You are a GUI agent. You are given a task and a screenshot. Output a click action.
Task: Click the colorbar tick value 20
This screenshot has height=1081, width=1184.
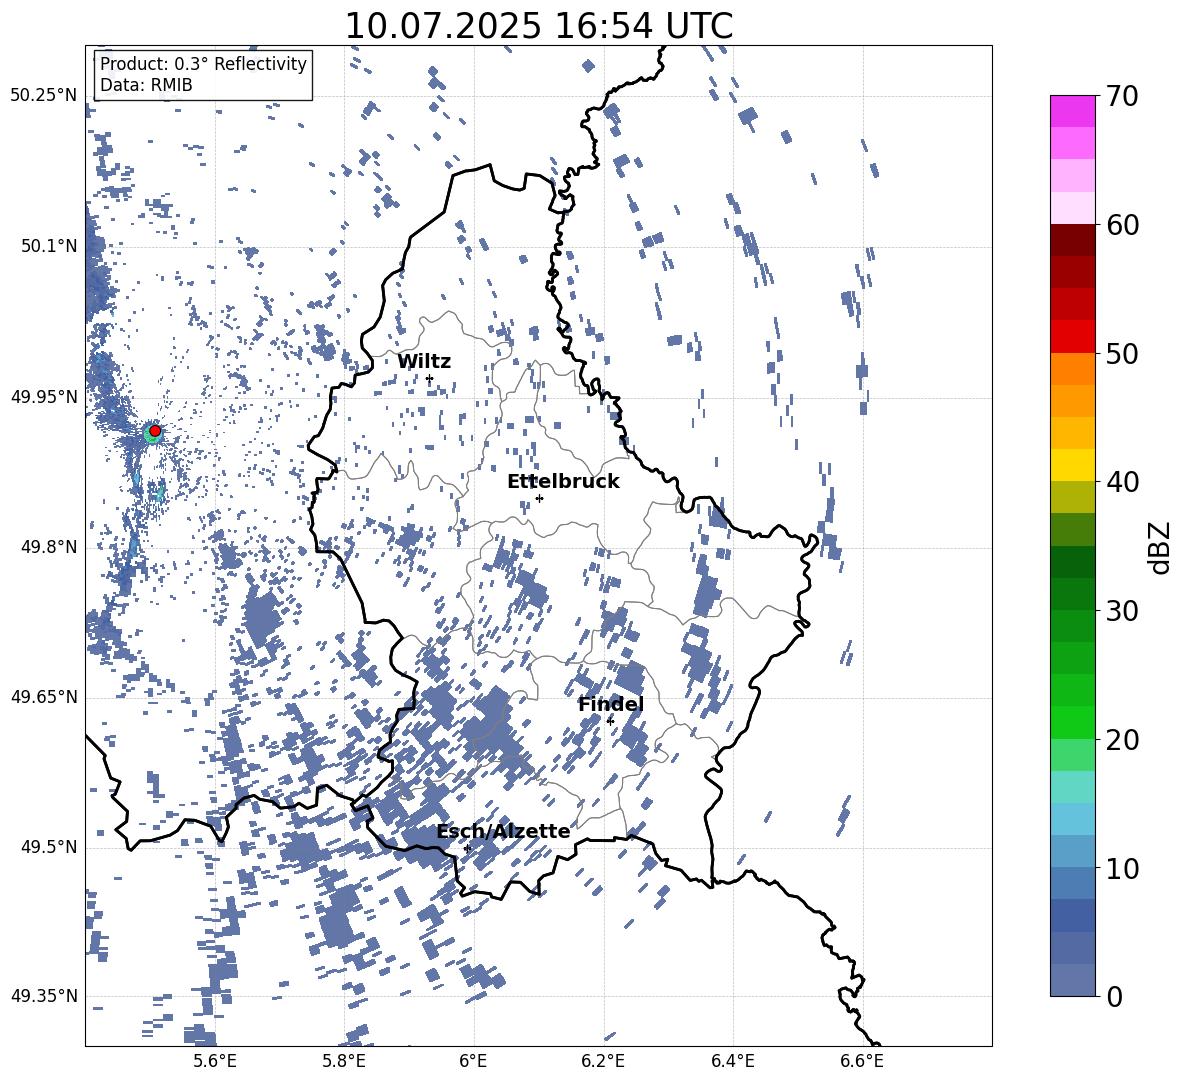click(1122, 740)
